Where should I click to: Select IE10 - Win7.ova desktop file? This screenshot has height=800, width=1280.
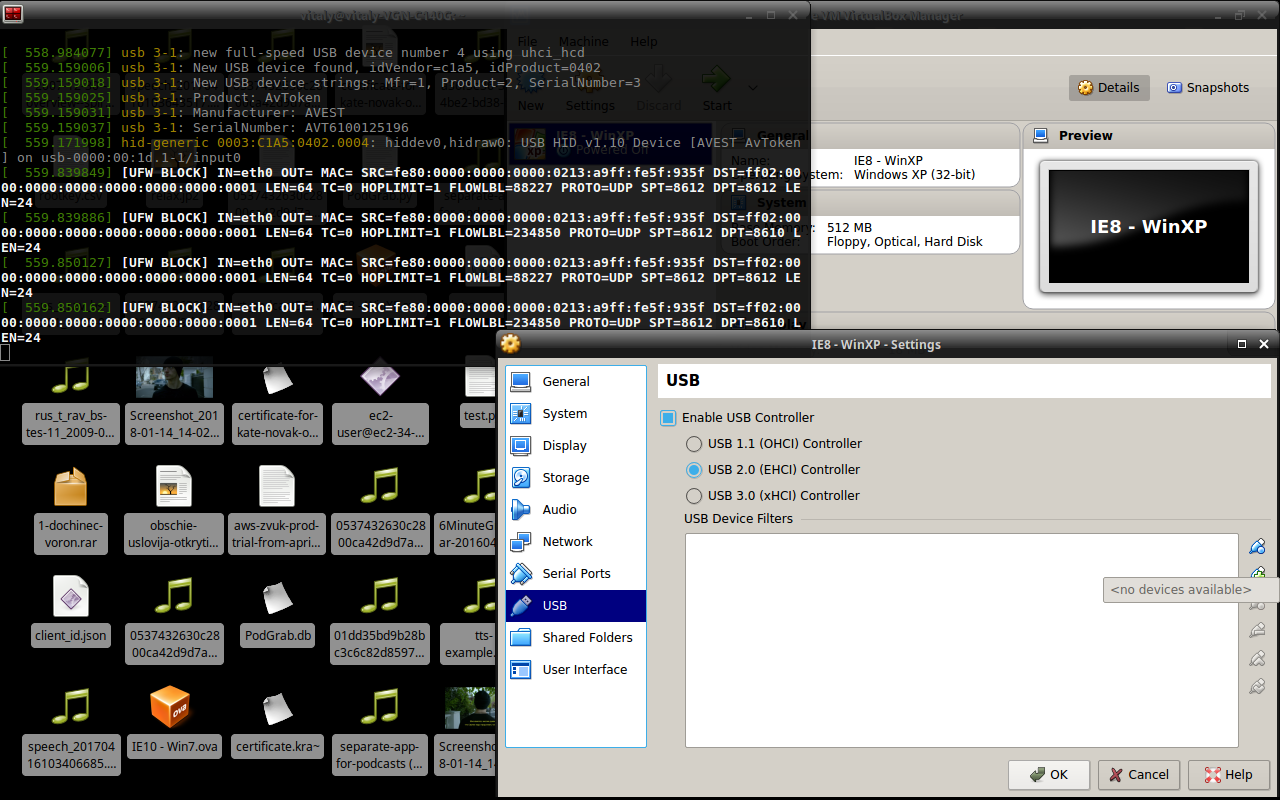173,722
